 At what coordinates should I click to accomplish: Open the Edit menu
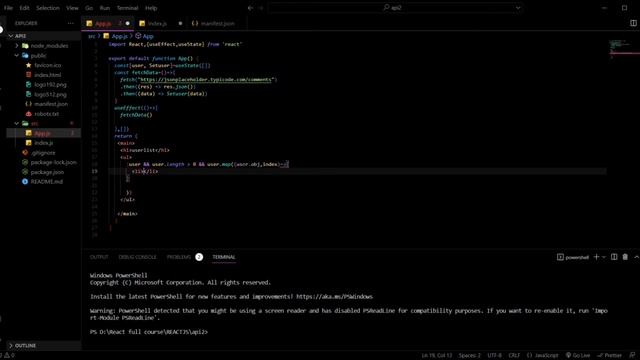(x=24, y=8)
